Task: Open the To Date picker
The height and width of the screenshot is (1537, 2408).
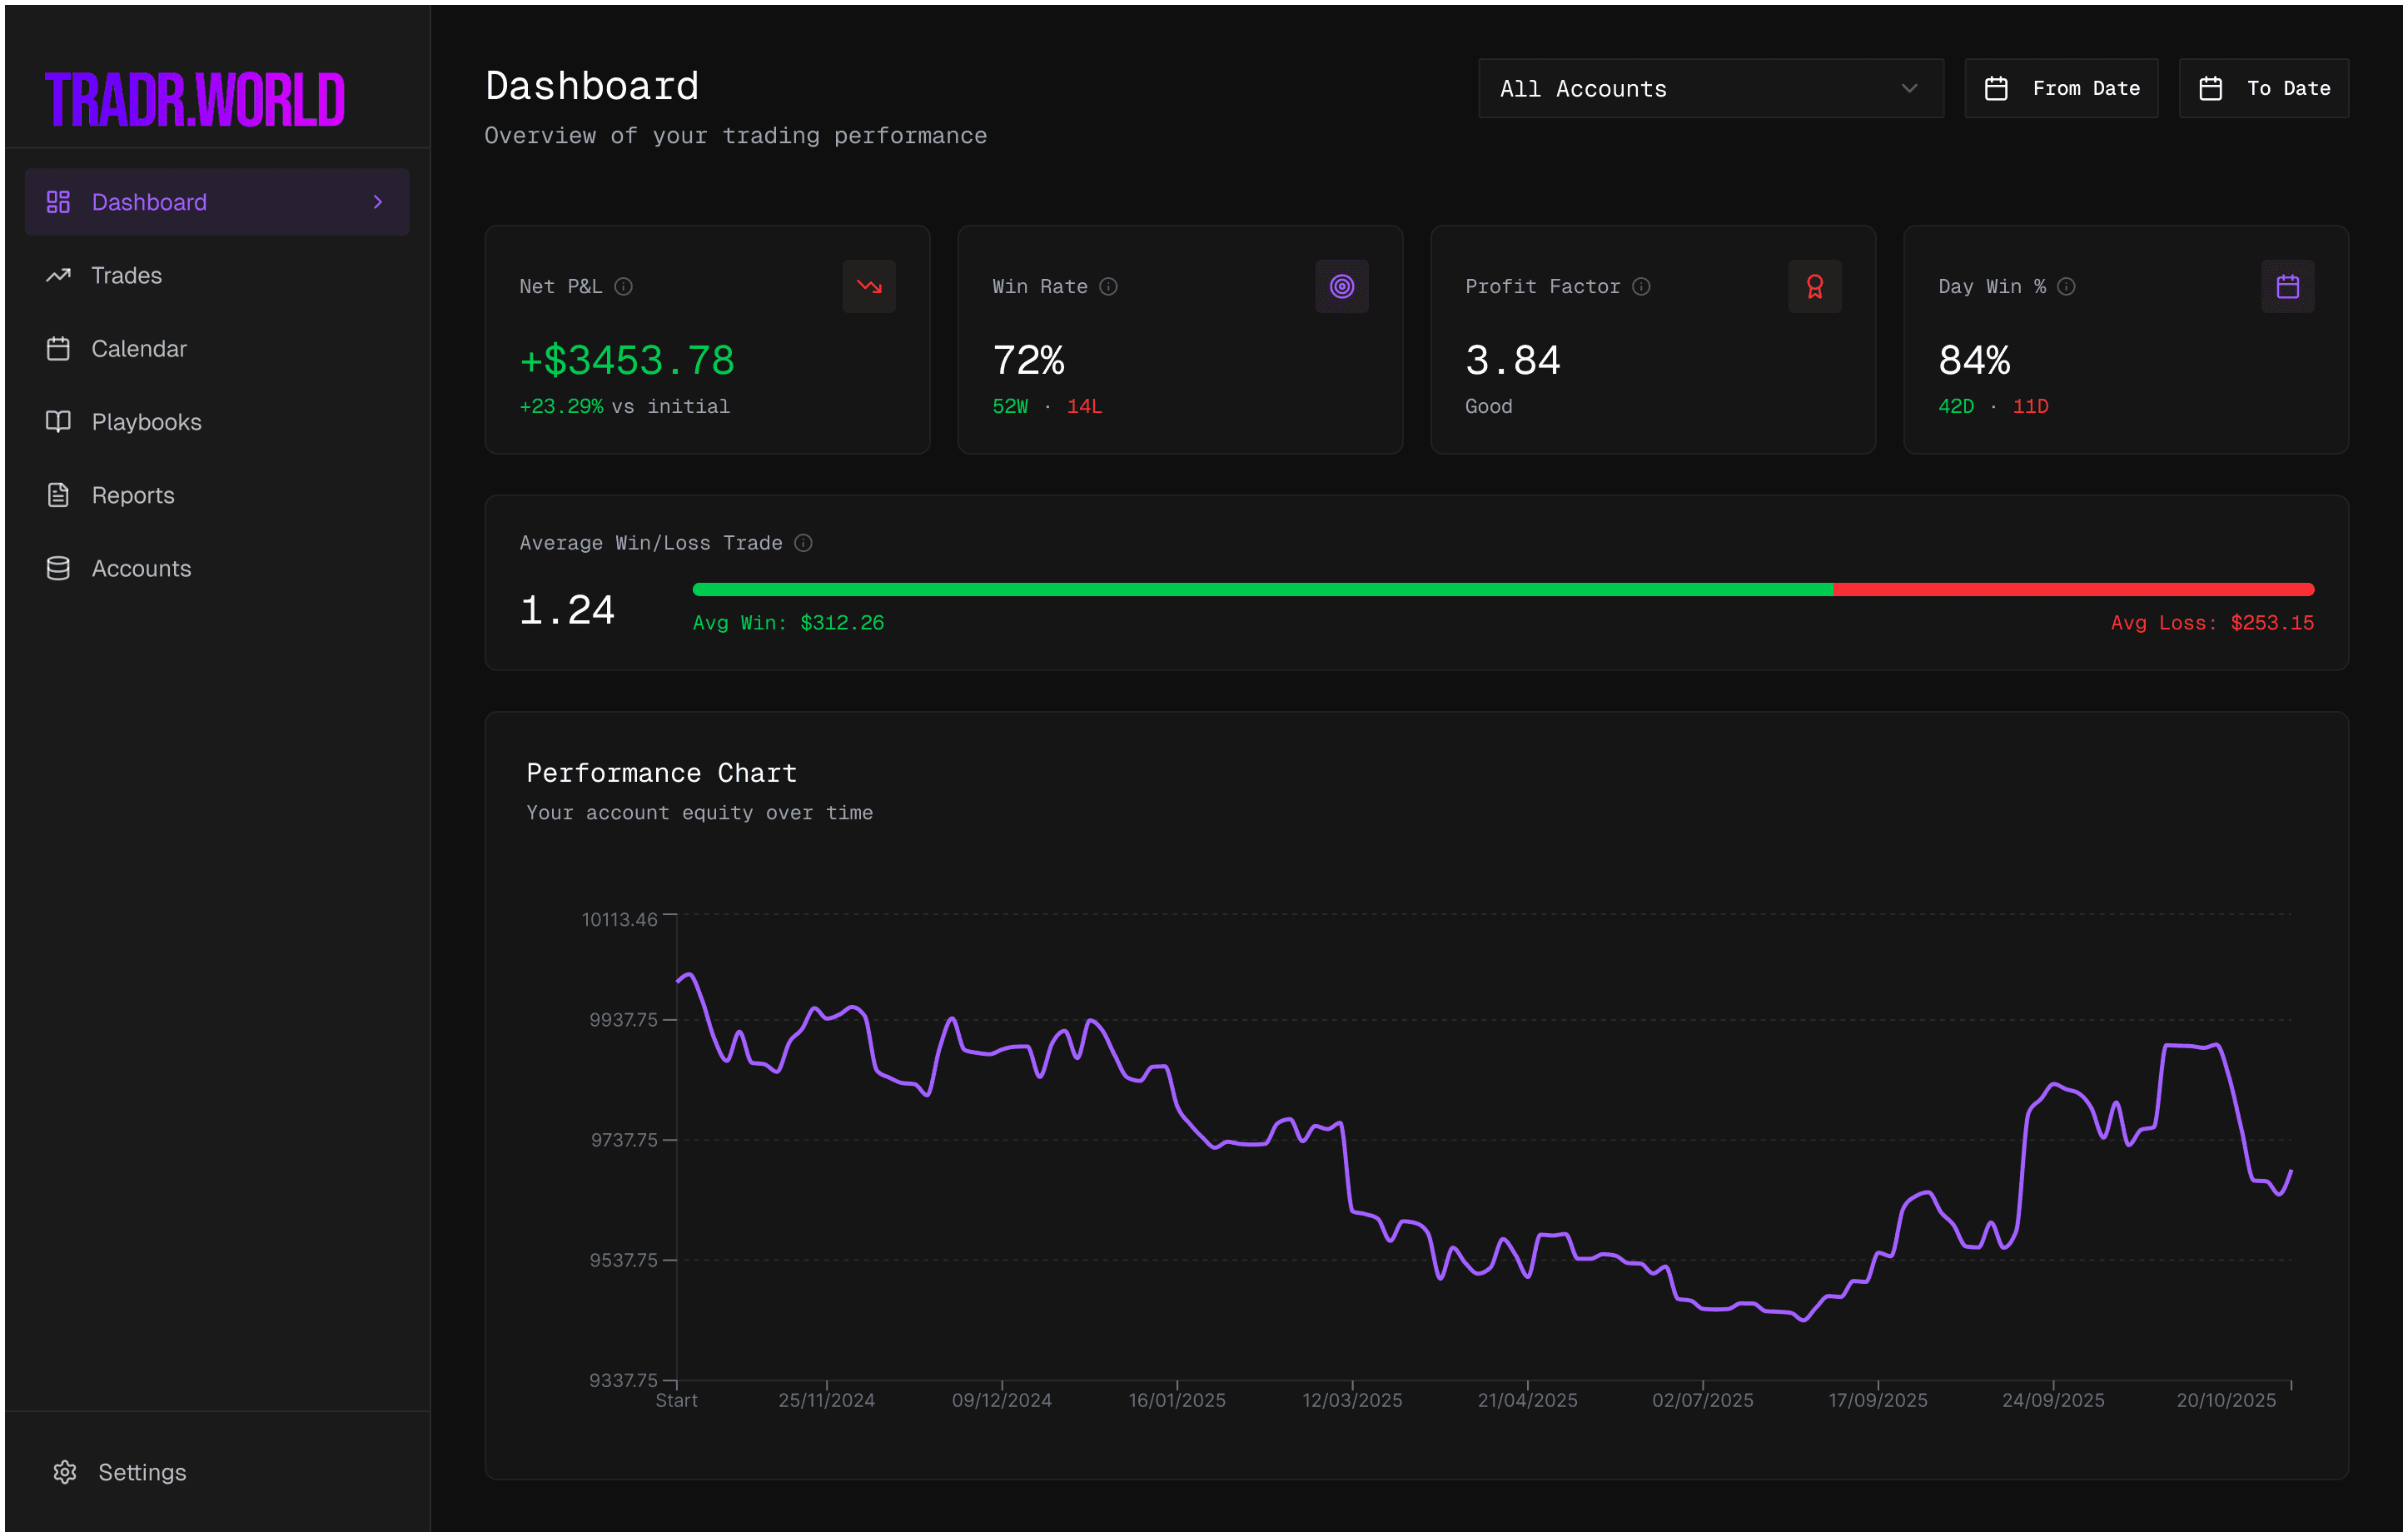Action: [2263, 89]
